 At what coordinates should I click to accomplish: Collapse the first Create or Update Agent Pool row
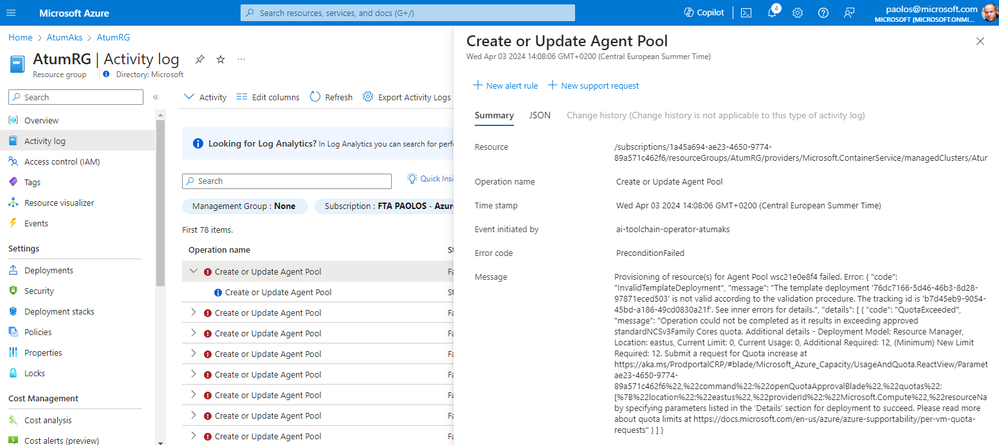click(x=194, y=272)
